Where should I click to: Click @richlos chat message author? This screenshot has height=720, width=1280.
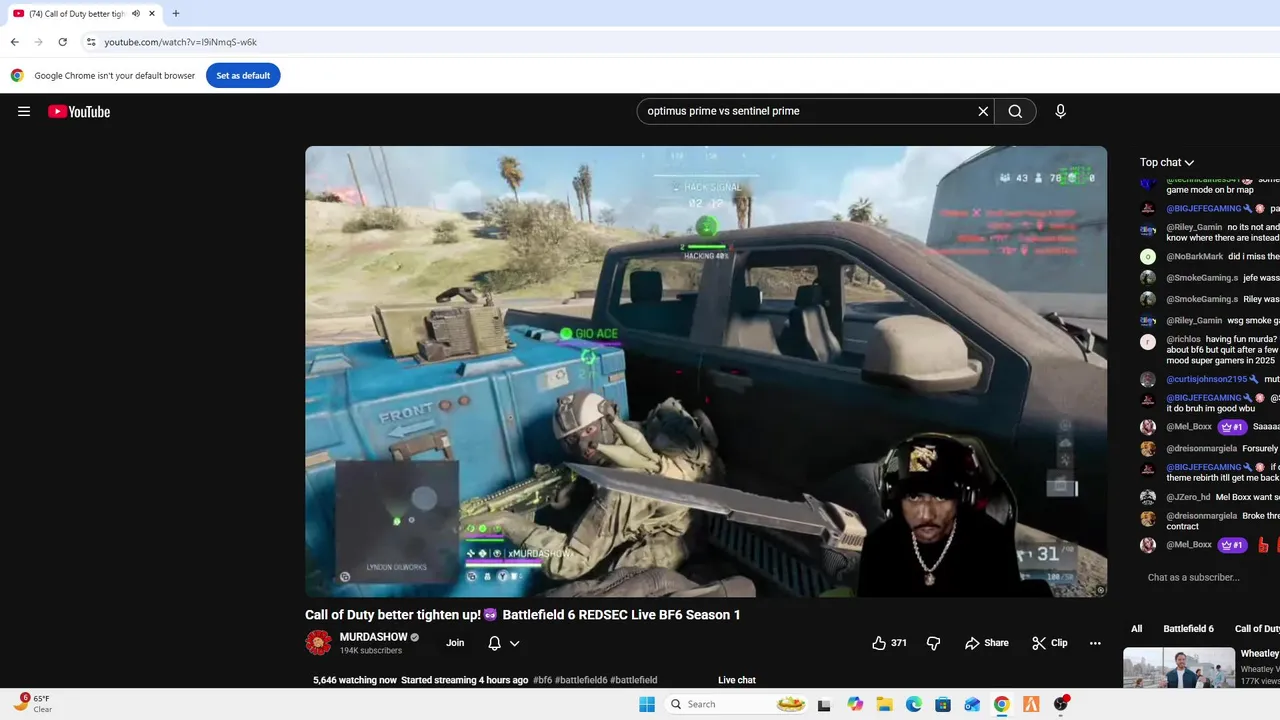point(1183,340)
